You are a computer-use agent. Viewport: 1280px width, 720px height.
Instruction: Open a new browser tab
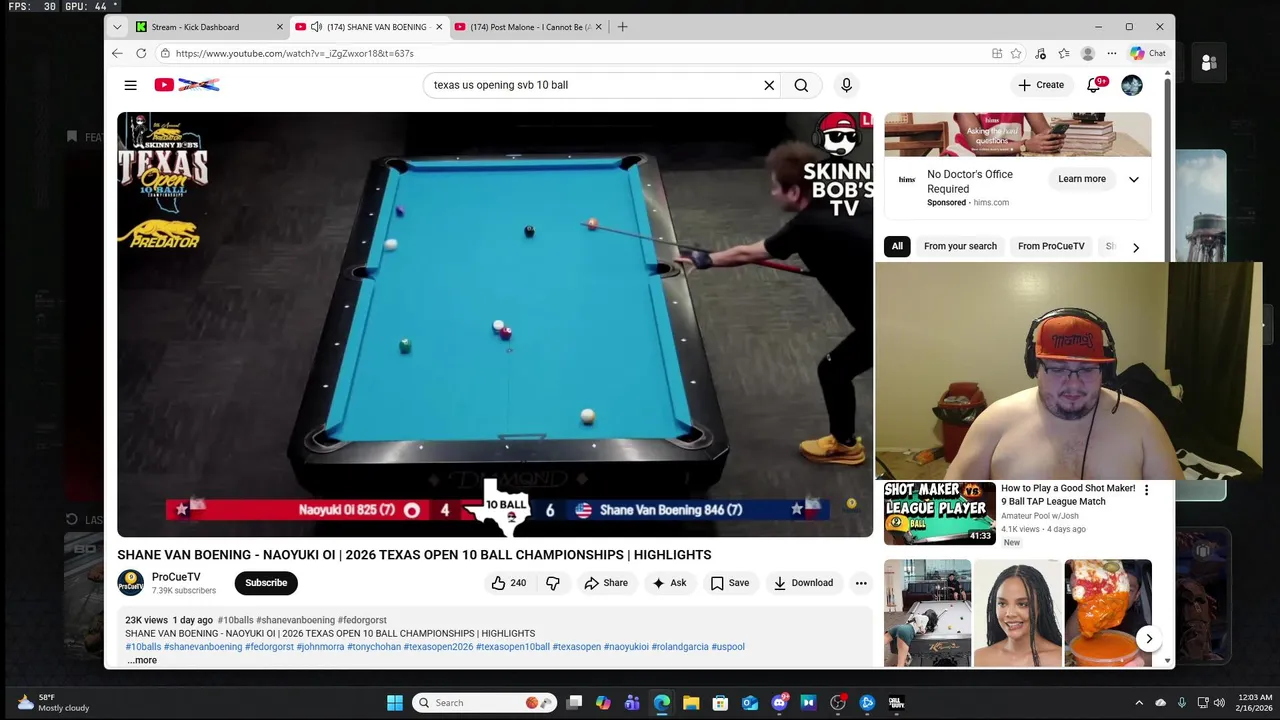(x=622, y=27)
